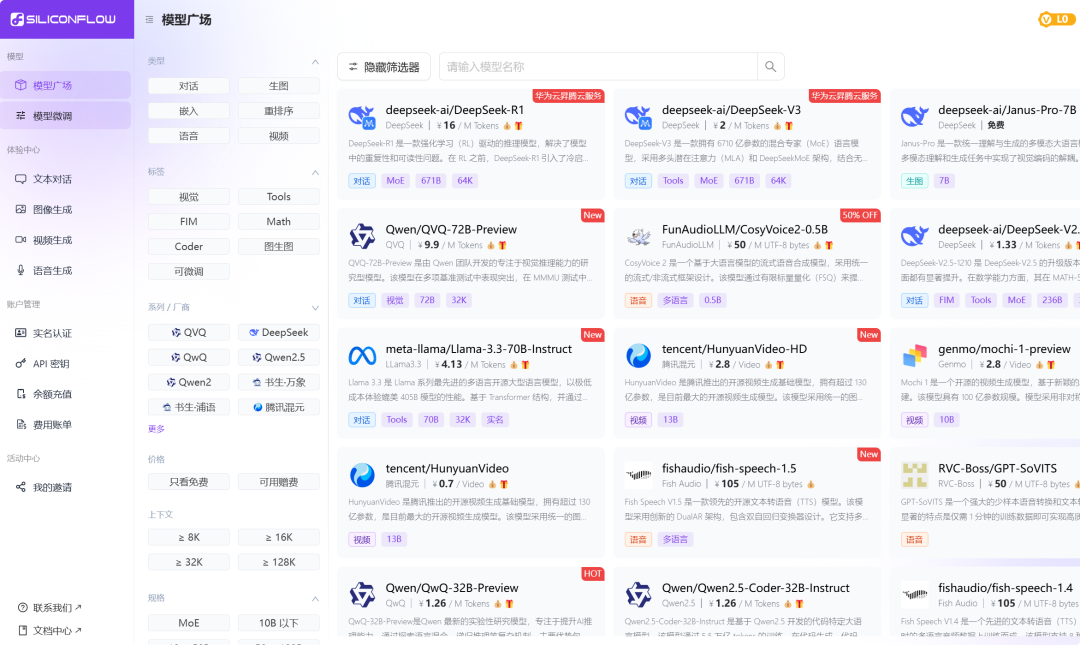
Task: Toggle the ≥ 32K context filter
Action: pyautogui.click(x=189, y=562)
